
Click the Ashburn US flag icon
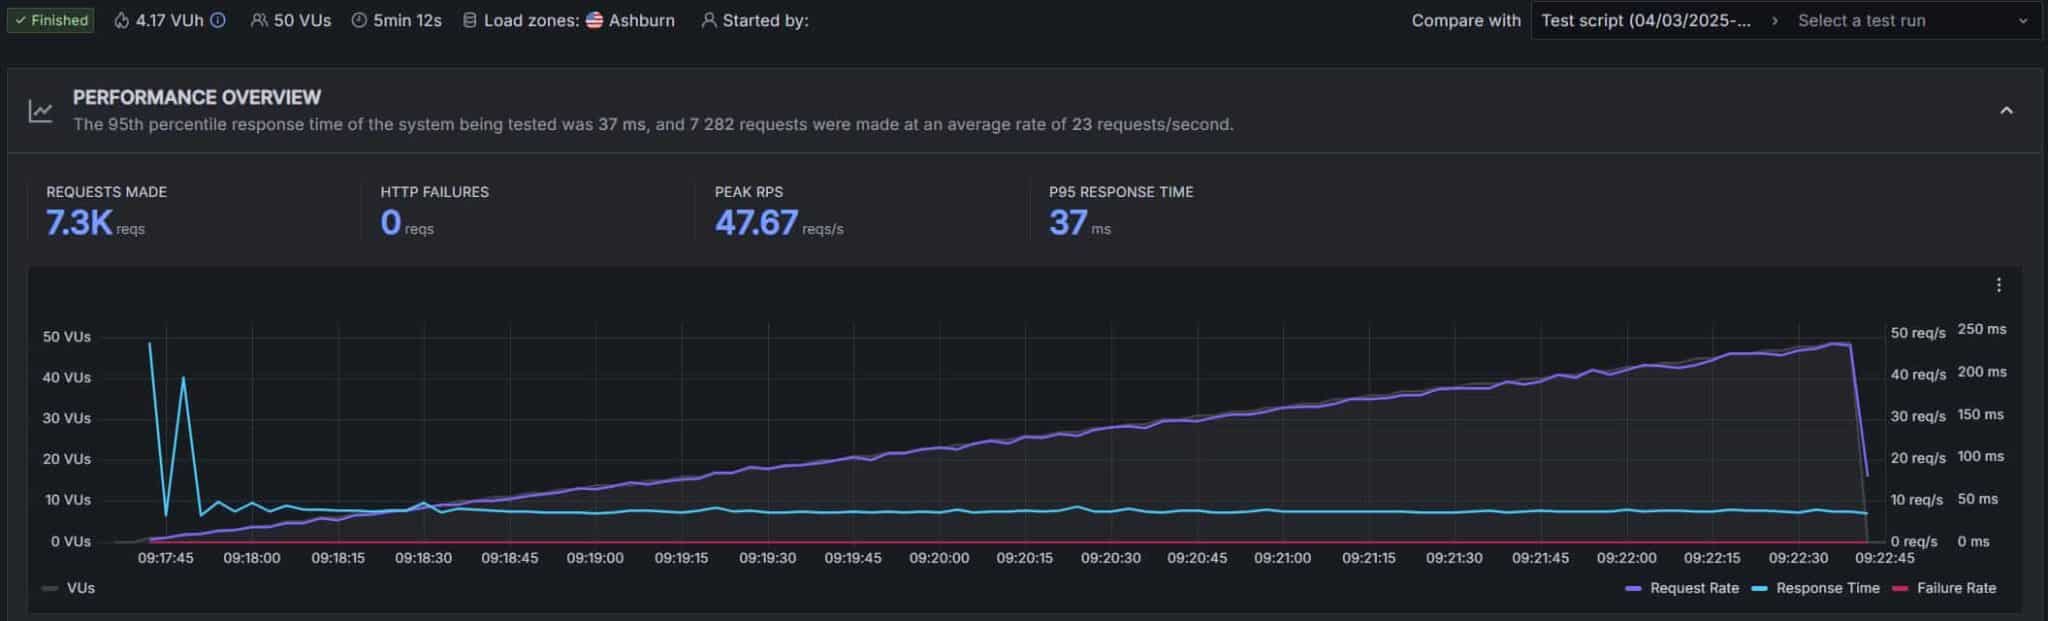594,20
